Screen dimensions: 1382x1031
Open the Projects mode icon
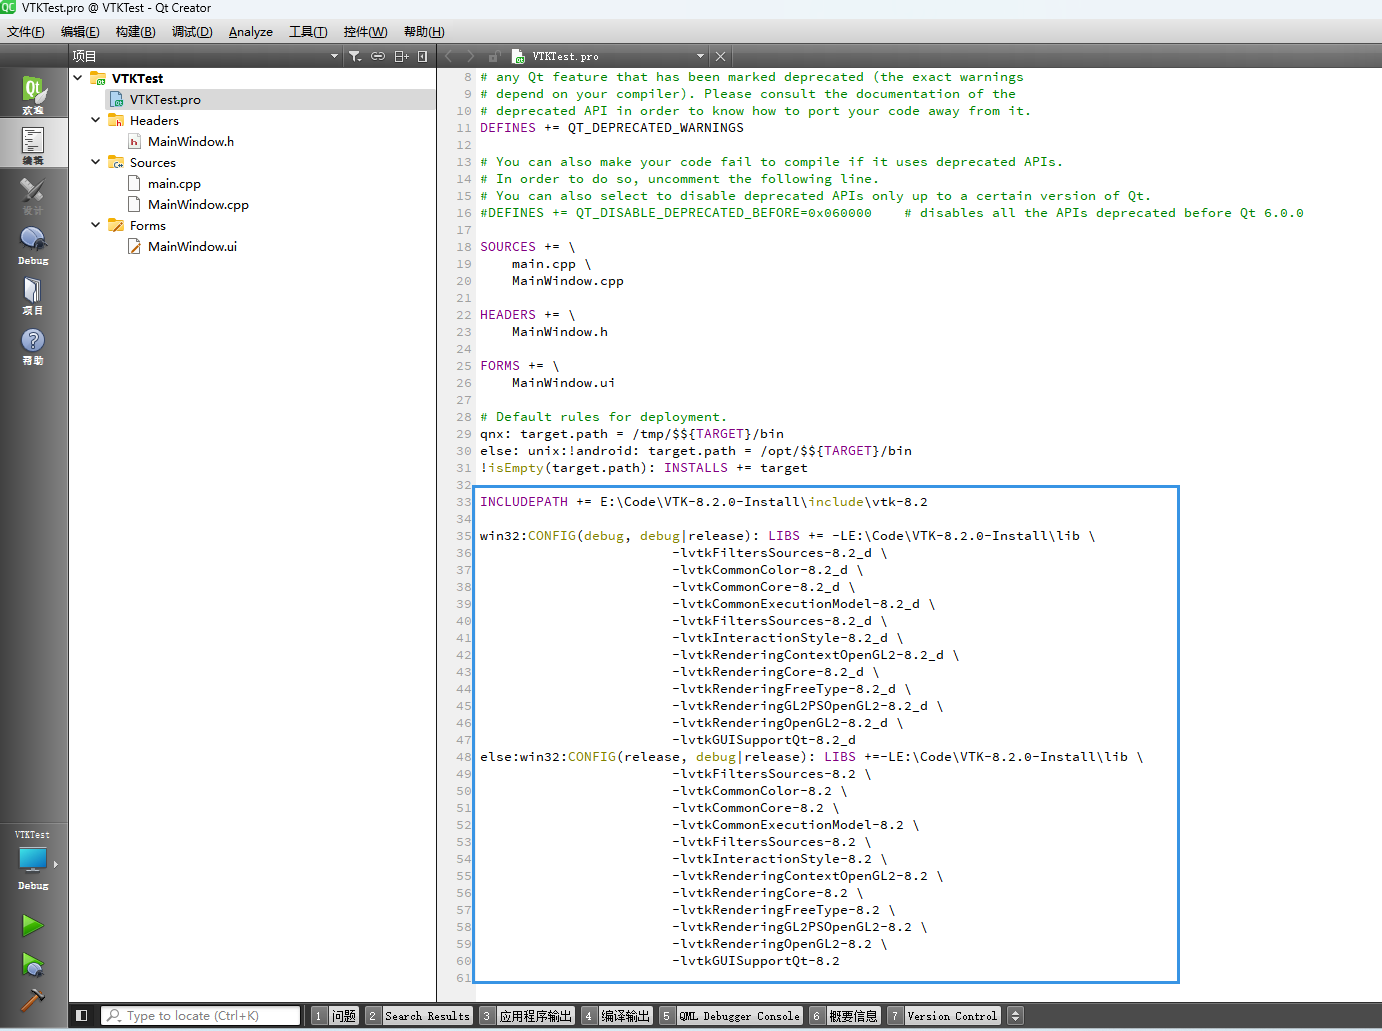33,295
